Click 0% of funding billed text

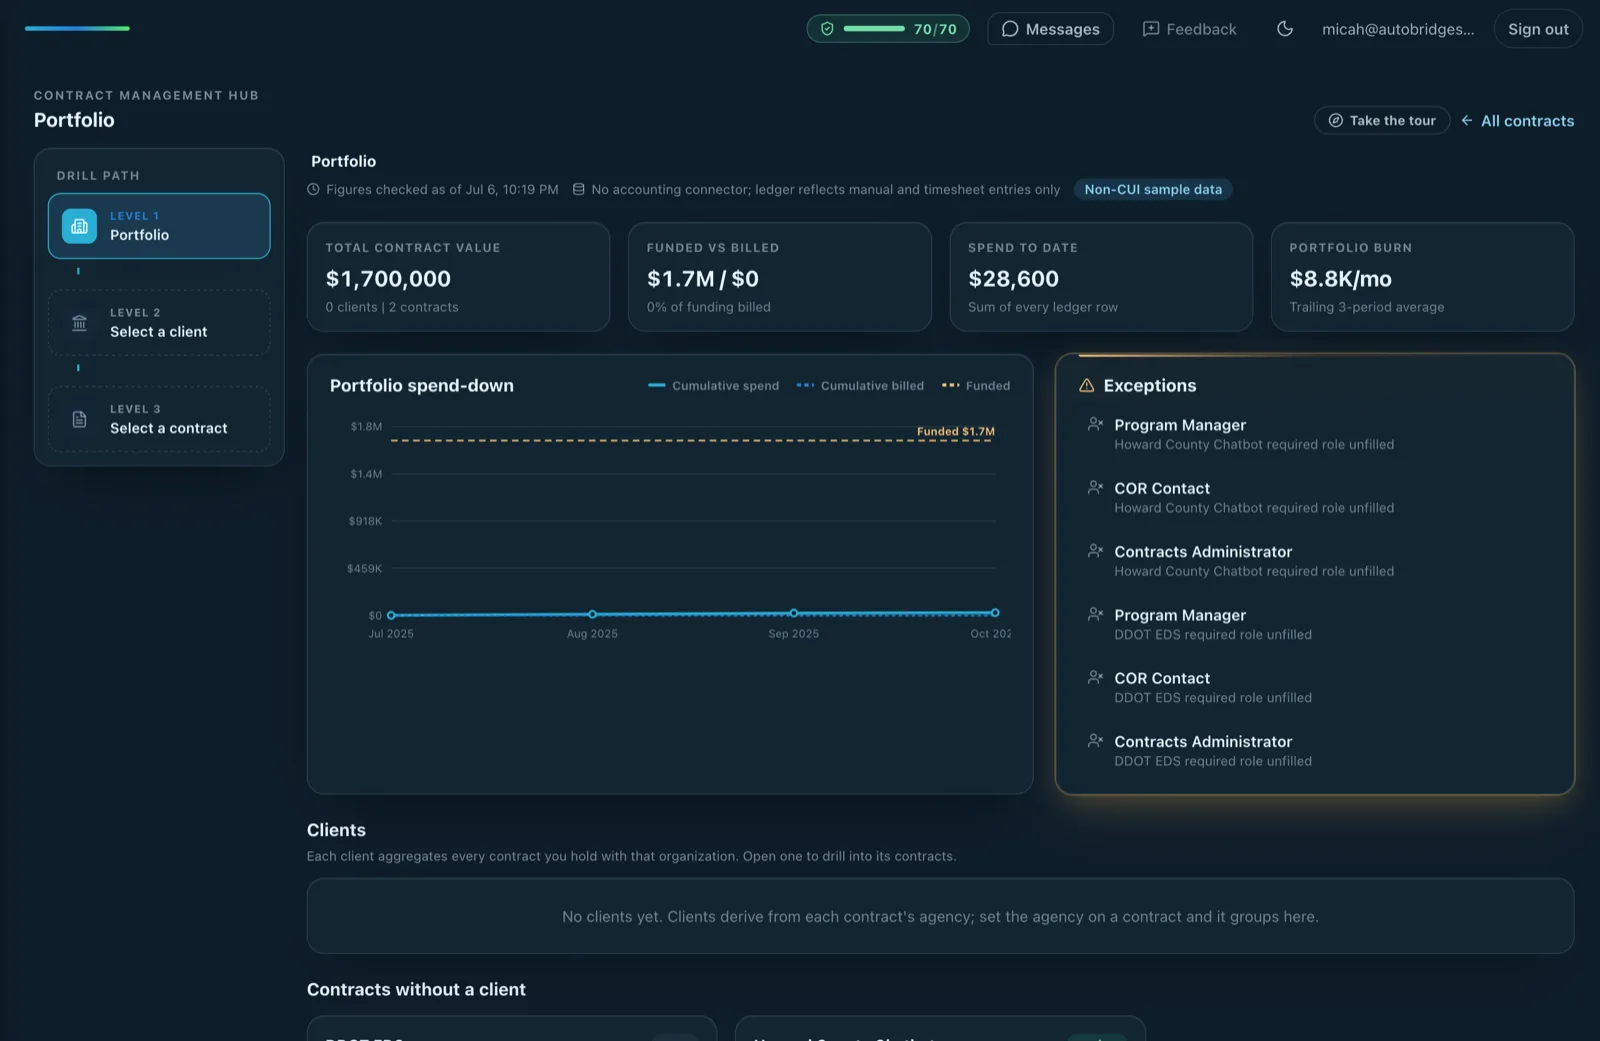coord(708,307)
